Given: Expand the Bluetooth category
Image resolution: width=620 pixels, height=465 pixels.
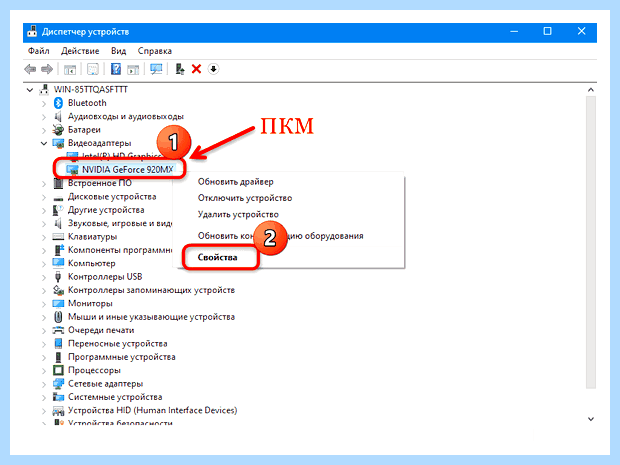Looking at the screenshot, I should pyautogui.click(x=44, y=103).
